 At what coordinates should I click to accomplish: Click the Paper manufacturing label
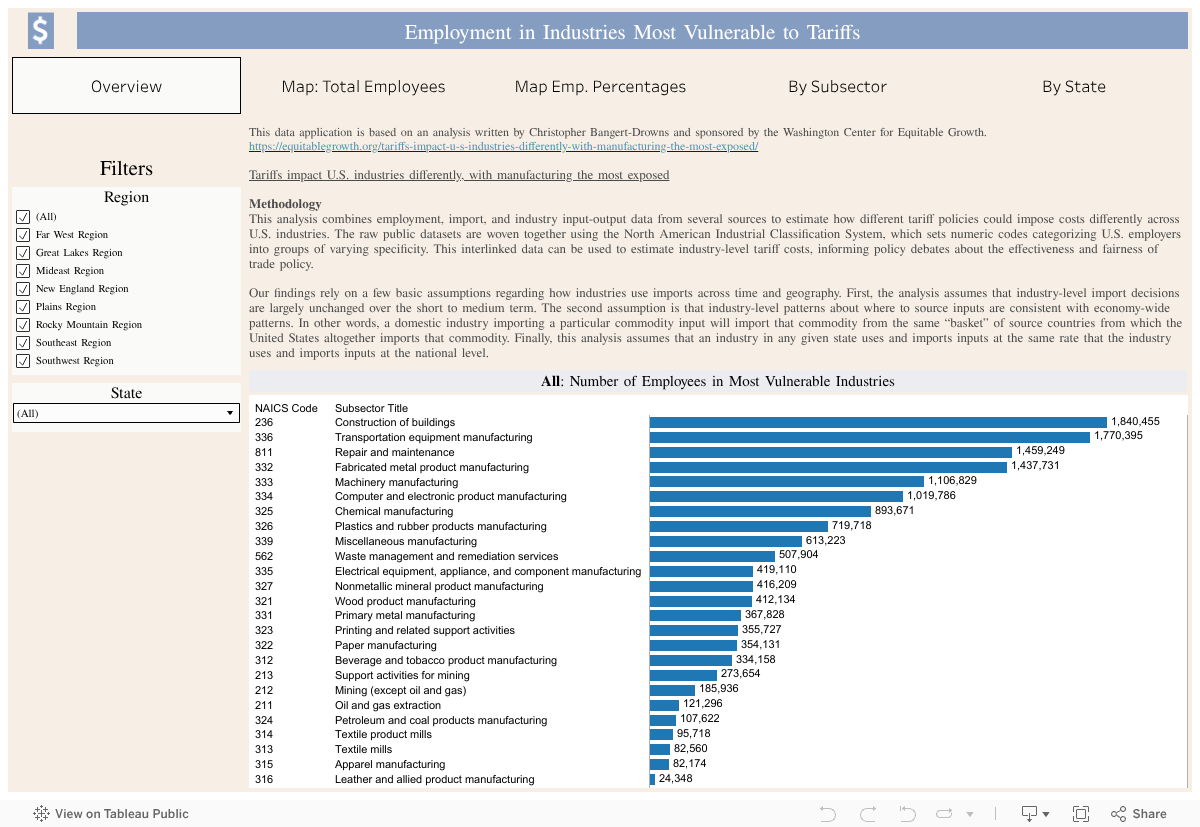point(386,645)
